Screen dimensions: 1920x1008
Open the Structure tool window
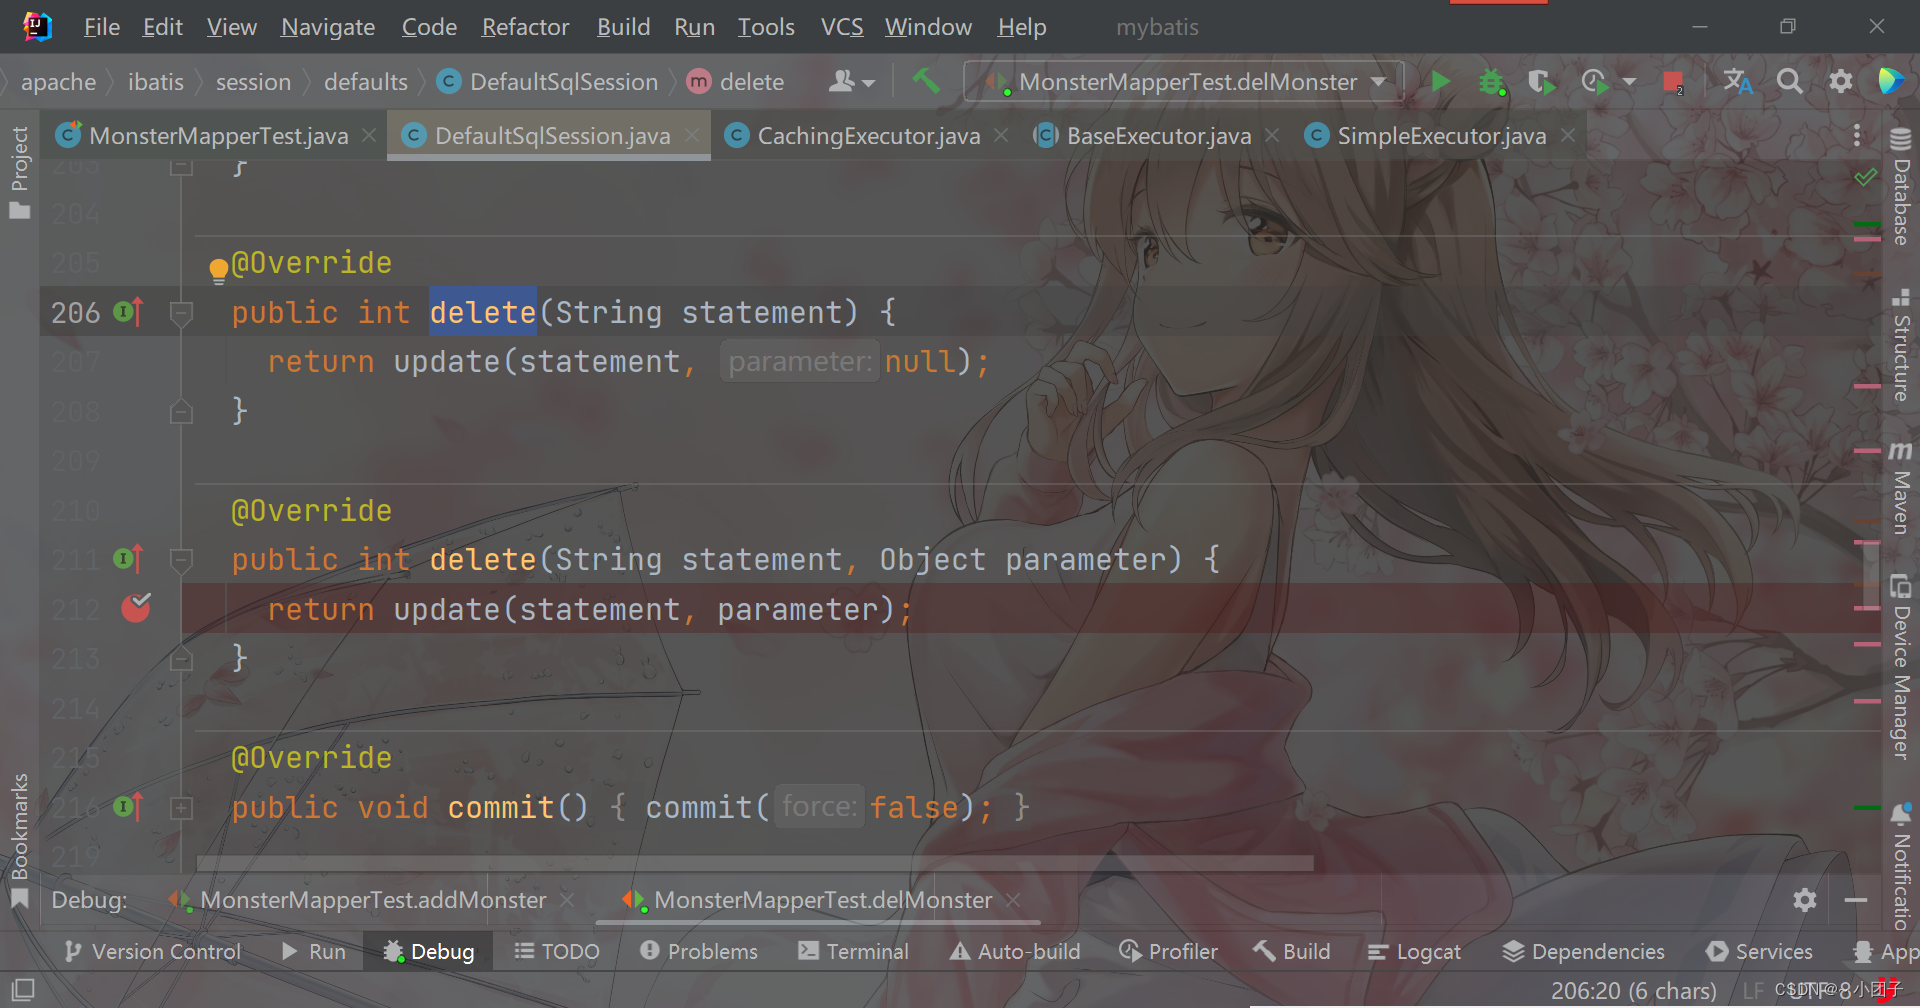(1901, 345)
